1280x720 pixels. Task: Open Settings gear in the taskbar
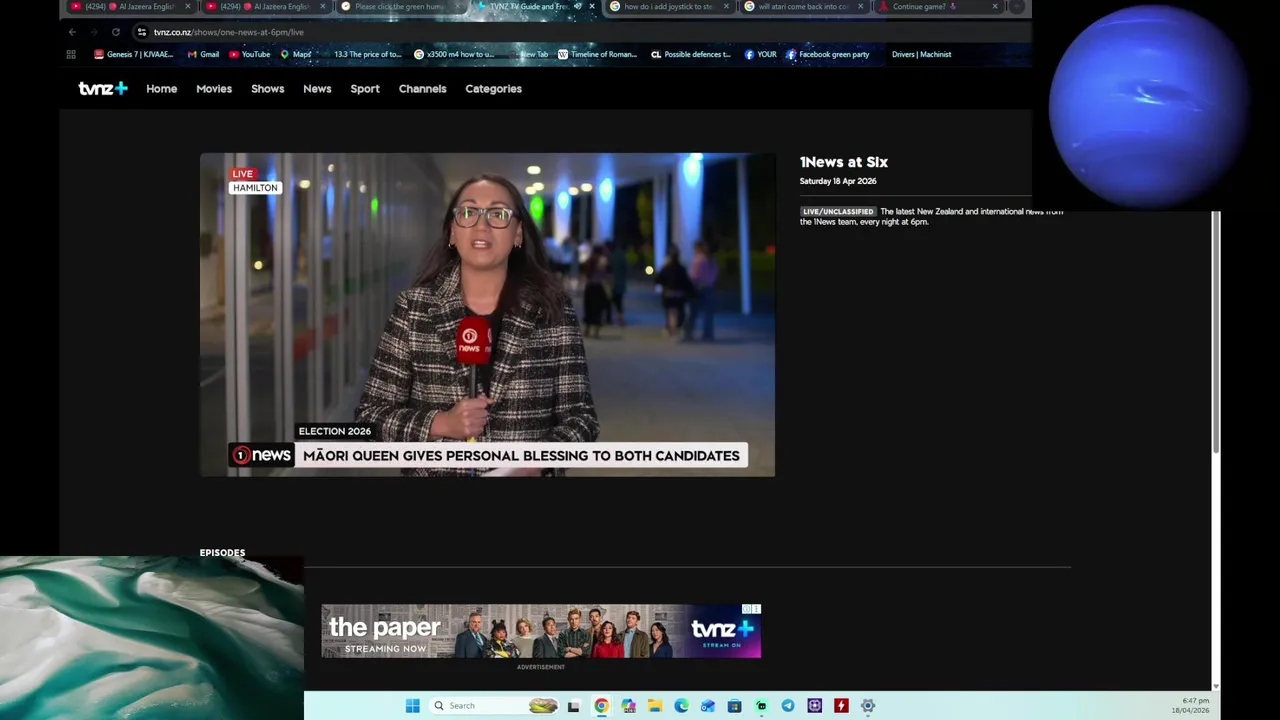tap(868, 706)
